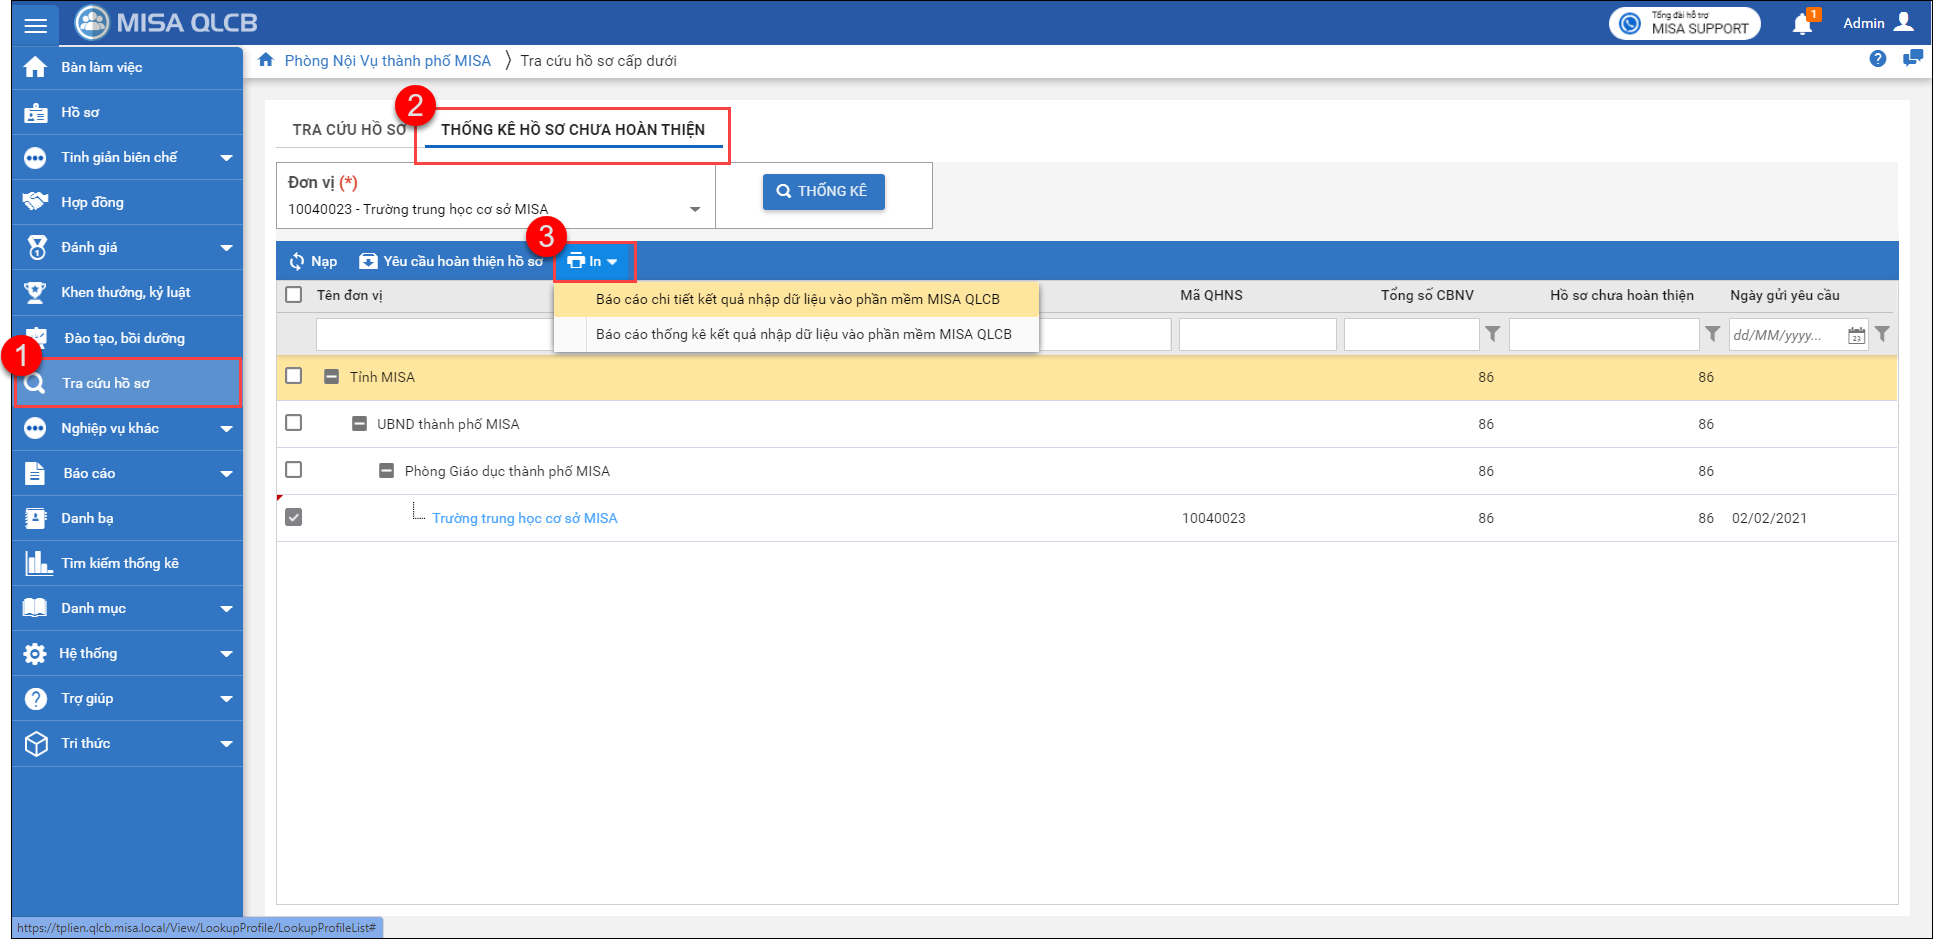Viewport: 1933px width, 939px height.
Task: Click the home icon in breadcrumb
Action: pyautogui.click(x=266, y=60)
